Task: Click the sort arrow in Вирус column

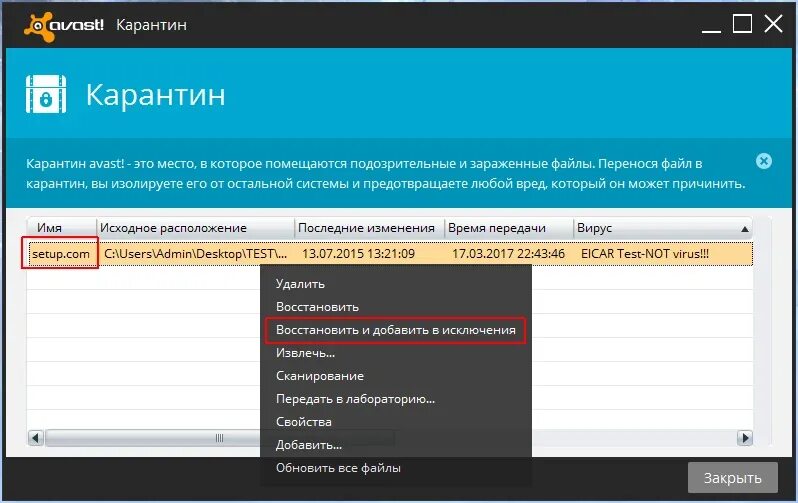Action: tap(745, 229)
